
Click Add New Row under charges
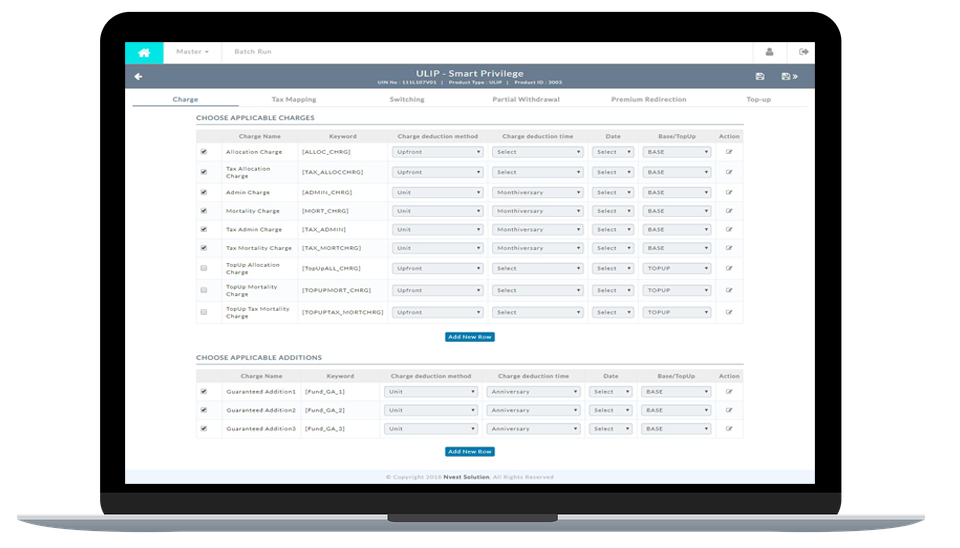pyautogui.click(x=470, y=337)
